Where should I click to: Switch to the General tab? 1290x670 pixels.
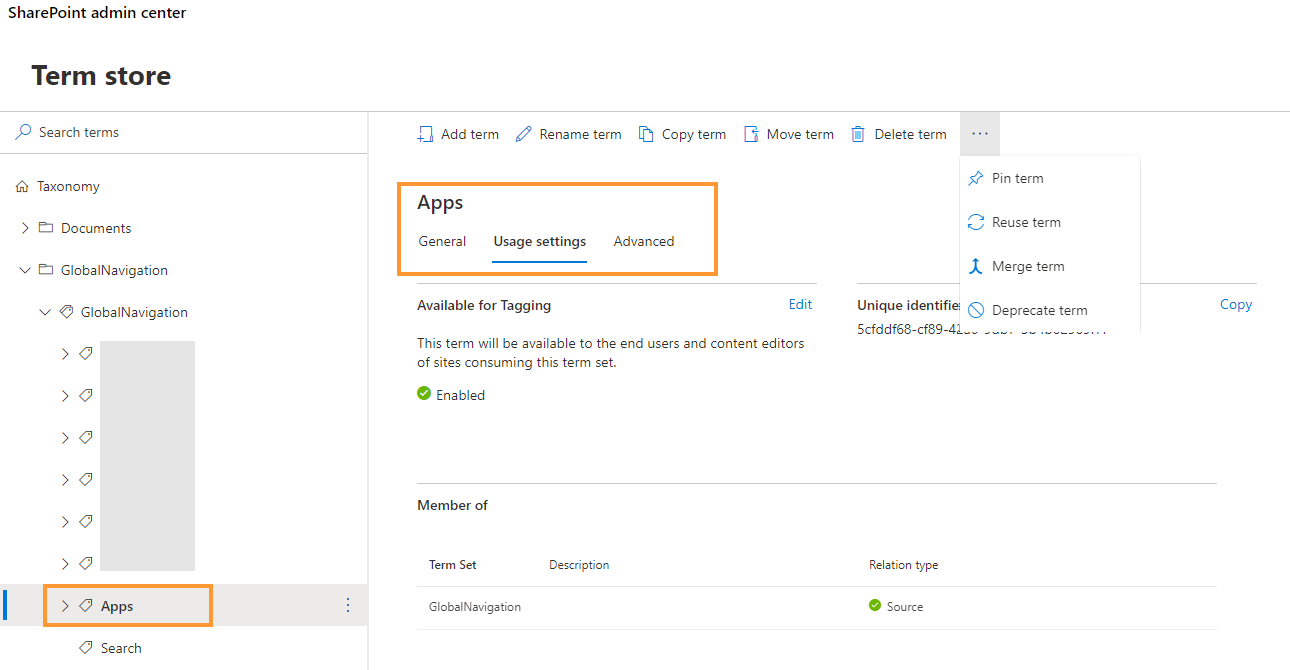pyautogui.click(x=442, y=241)
